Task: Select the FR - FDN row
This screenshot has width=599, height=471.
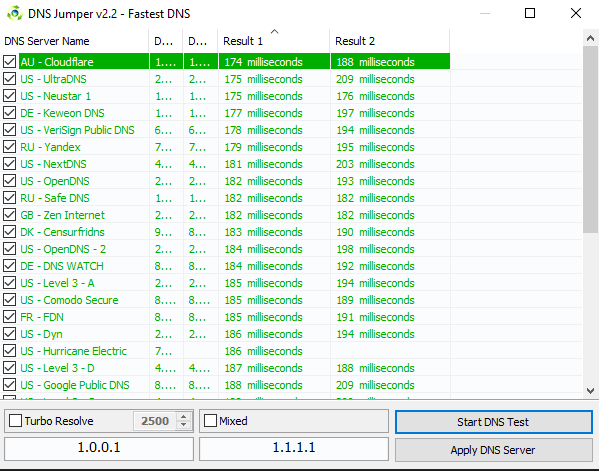Action: click(226, 317)
